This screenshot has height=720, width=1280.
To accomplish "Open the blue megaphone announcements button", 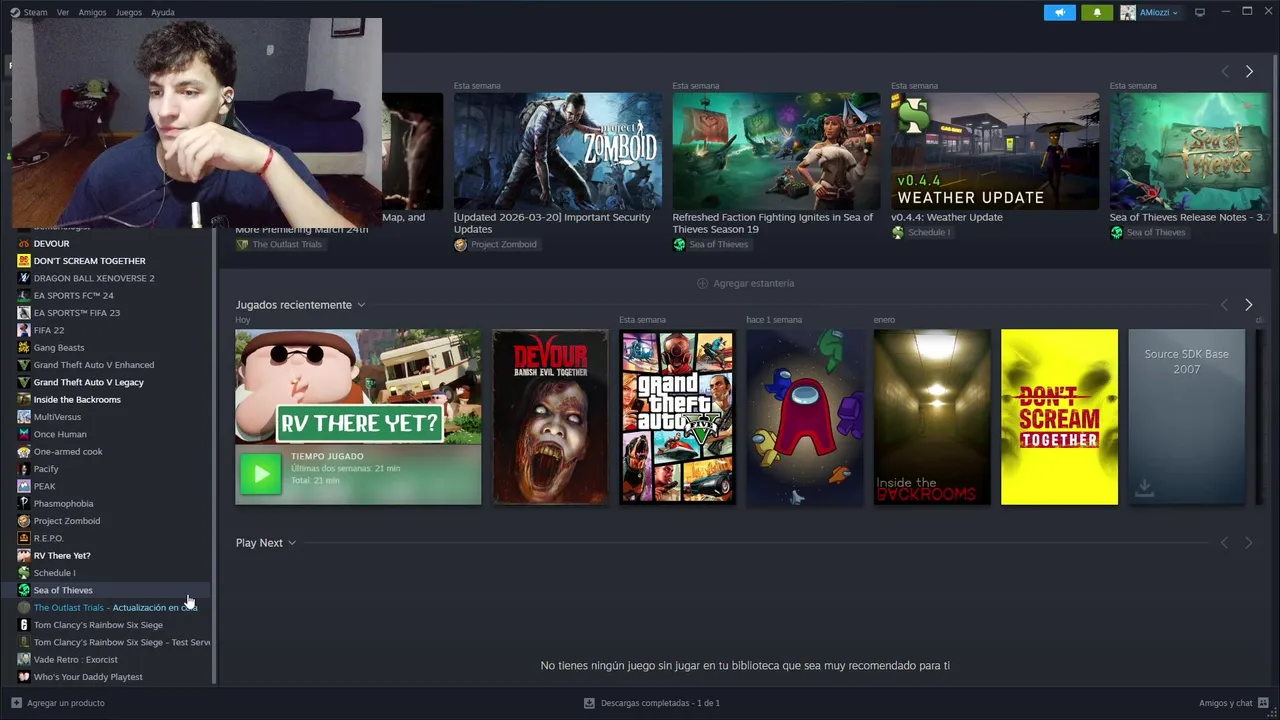I will 1060,12.
